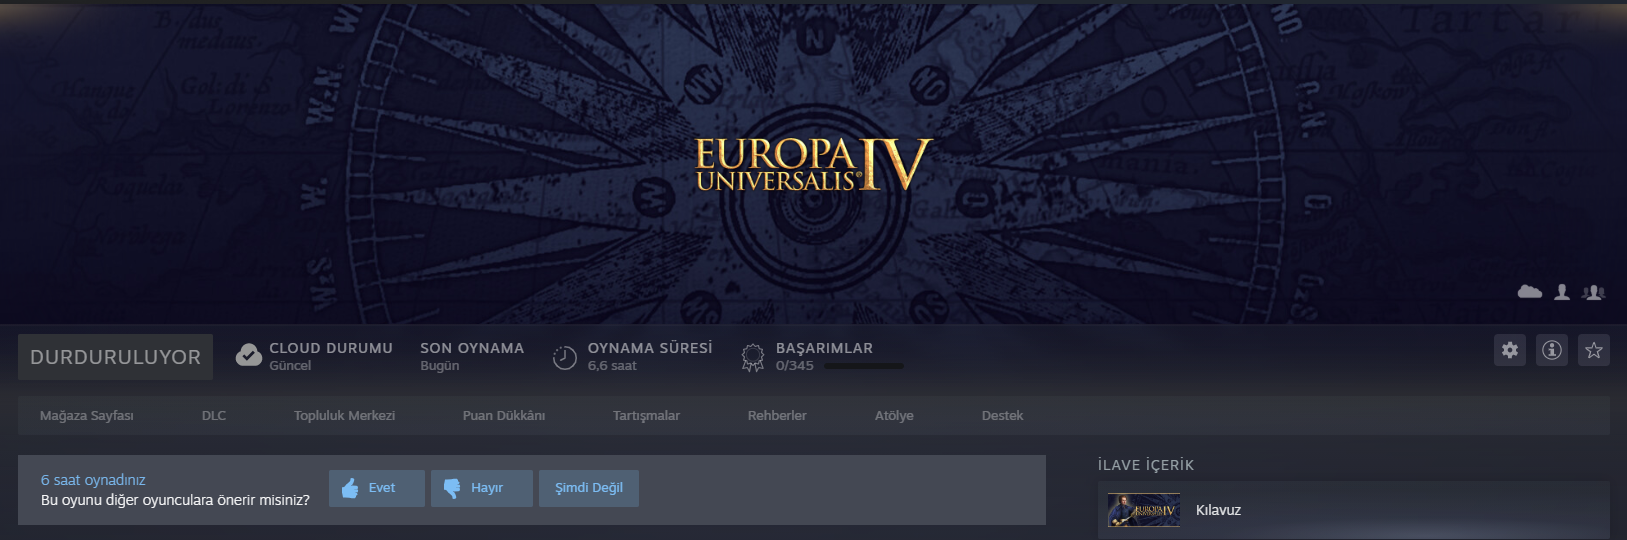The image size is (1627, 540).
Task: Click the play time clock icon
Action: coord(565,357)
